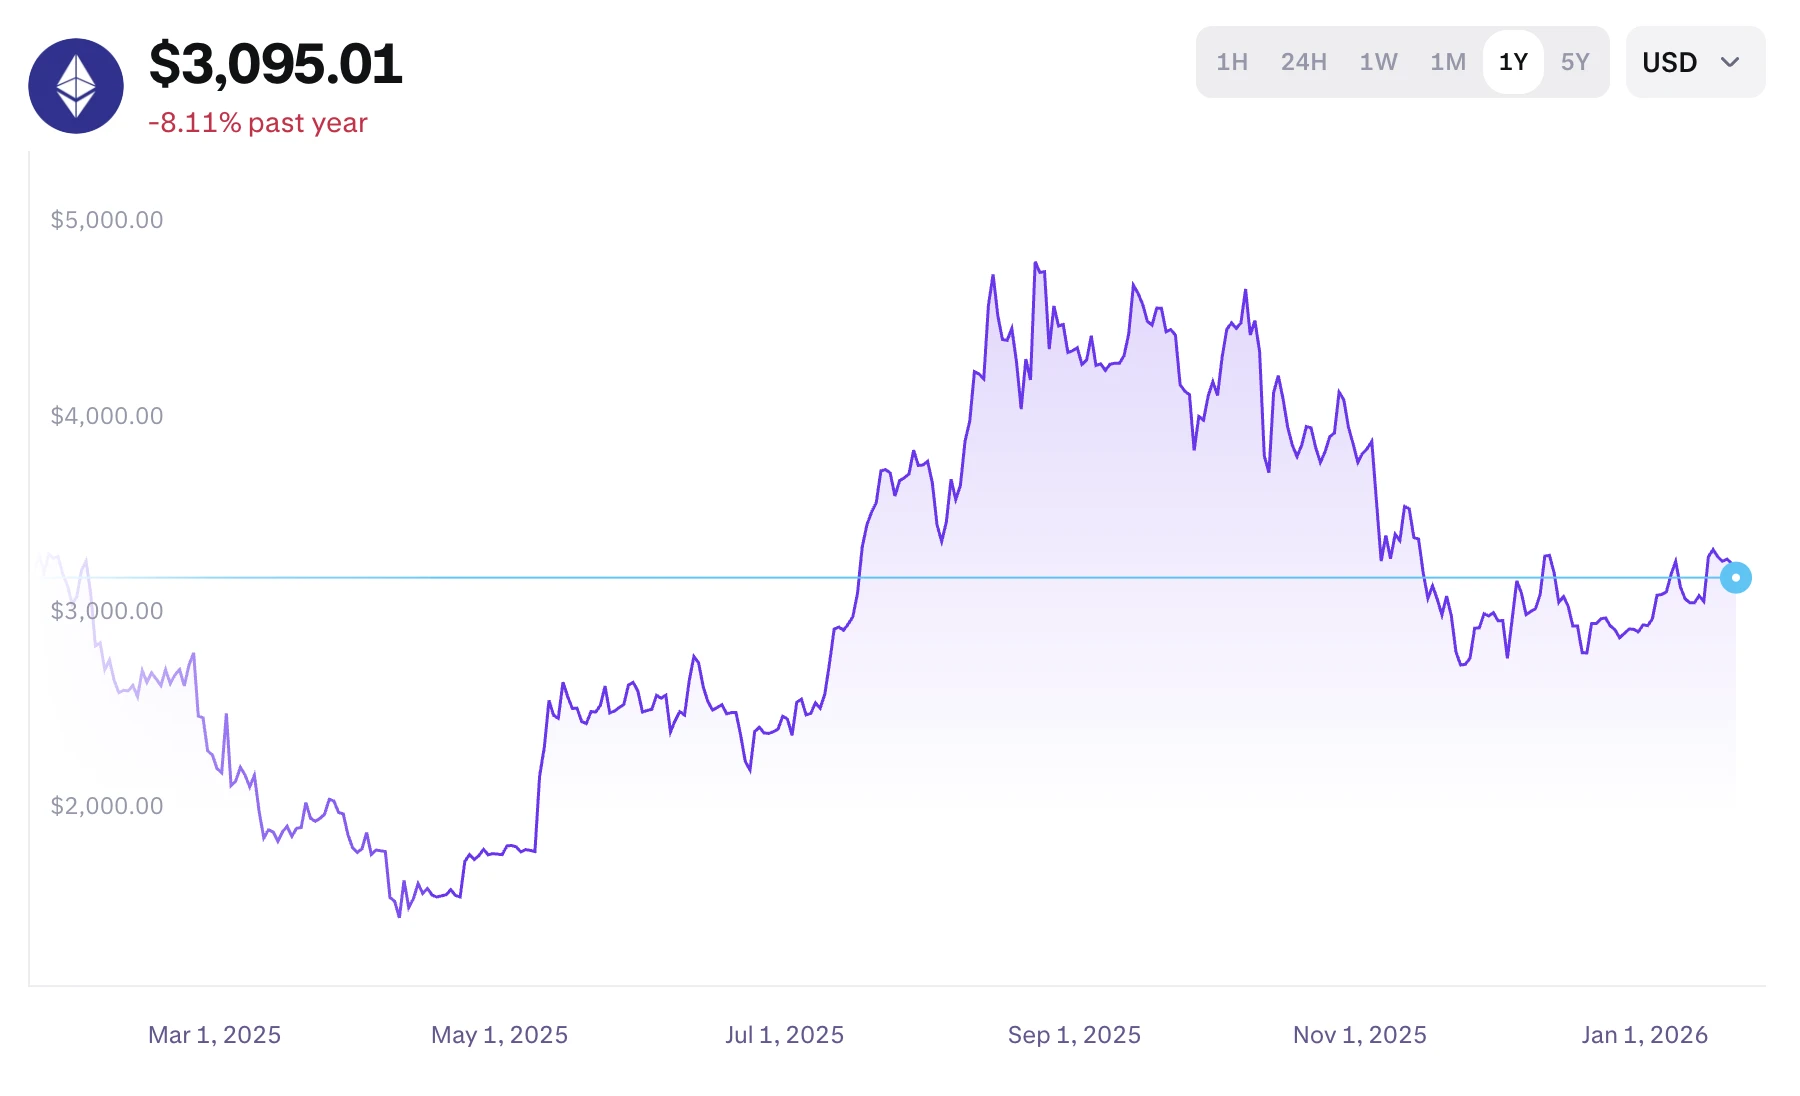Viewport: 1800px width, 1096px height.
Task: Click the Sep 1, 2025 date label
Action: pos(1074,1035)
